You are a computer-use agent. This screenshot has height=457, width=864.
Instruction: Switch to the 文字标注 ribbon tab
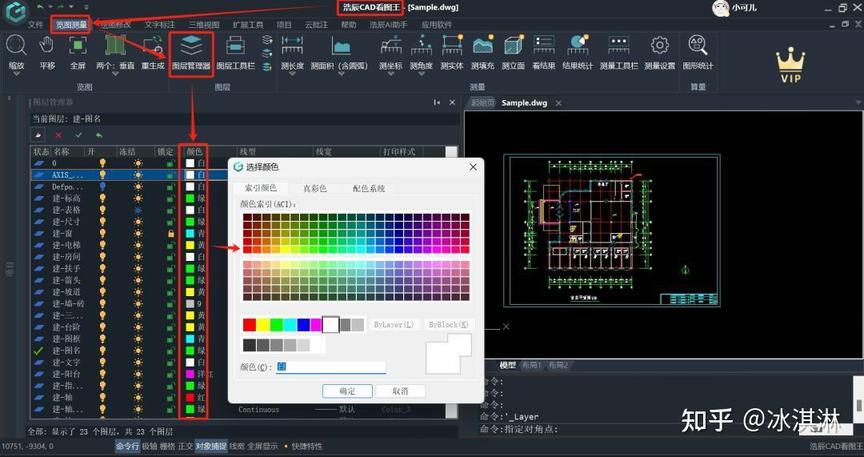160,25
